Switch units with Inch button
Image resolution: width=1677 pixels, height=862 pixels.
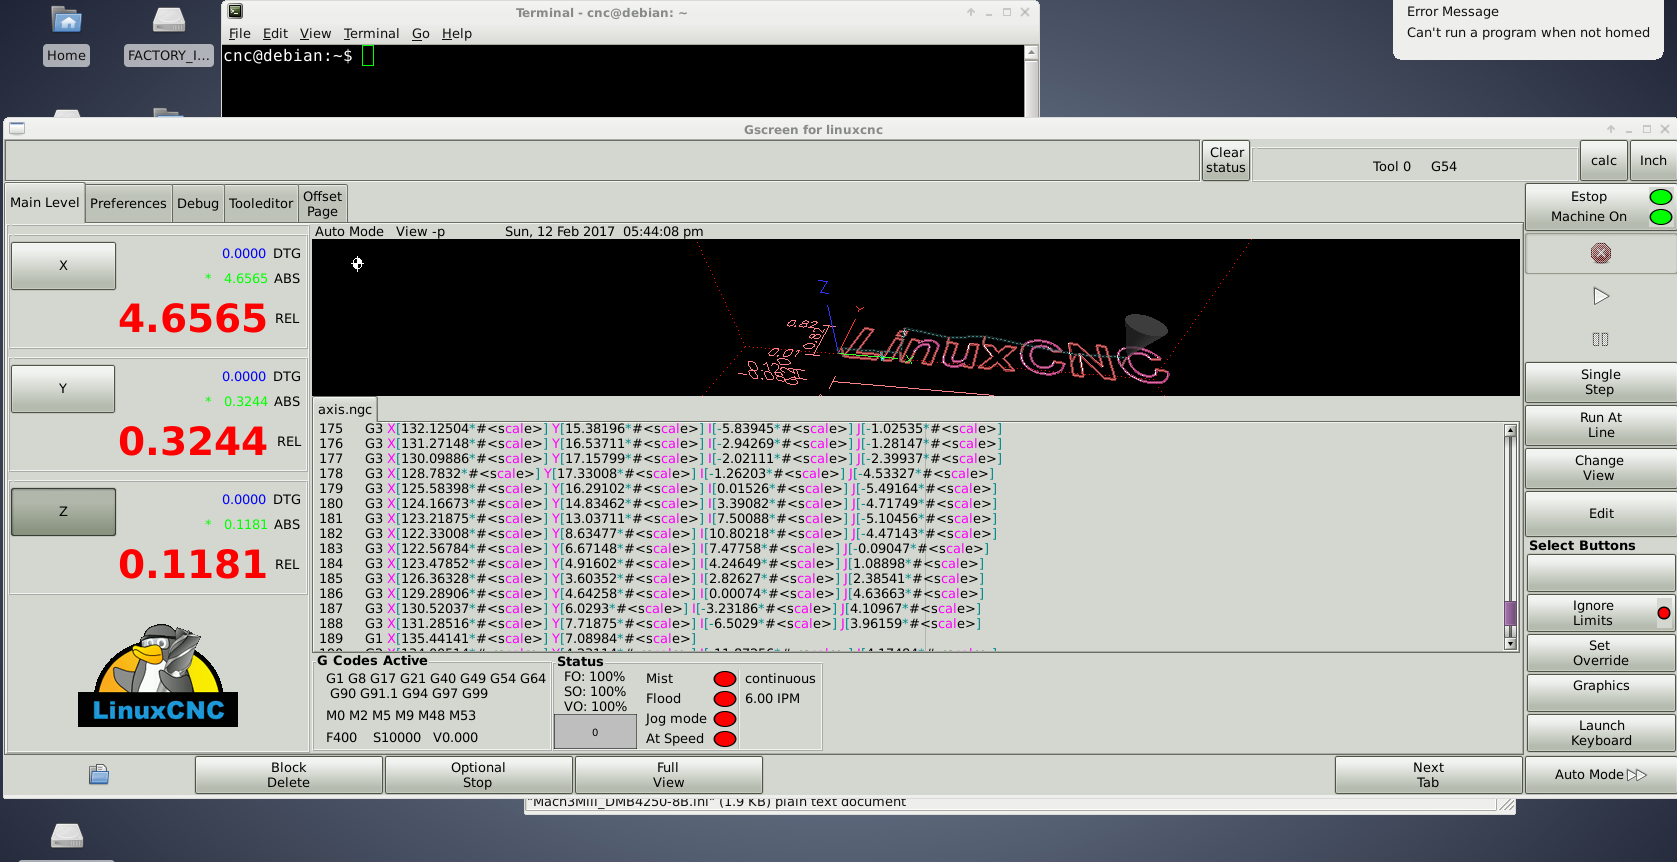(x=1653, y=160)
